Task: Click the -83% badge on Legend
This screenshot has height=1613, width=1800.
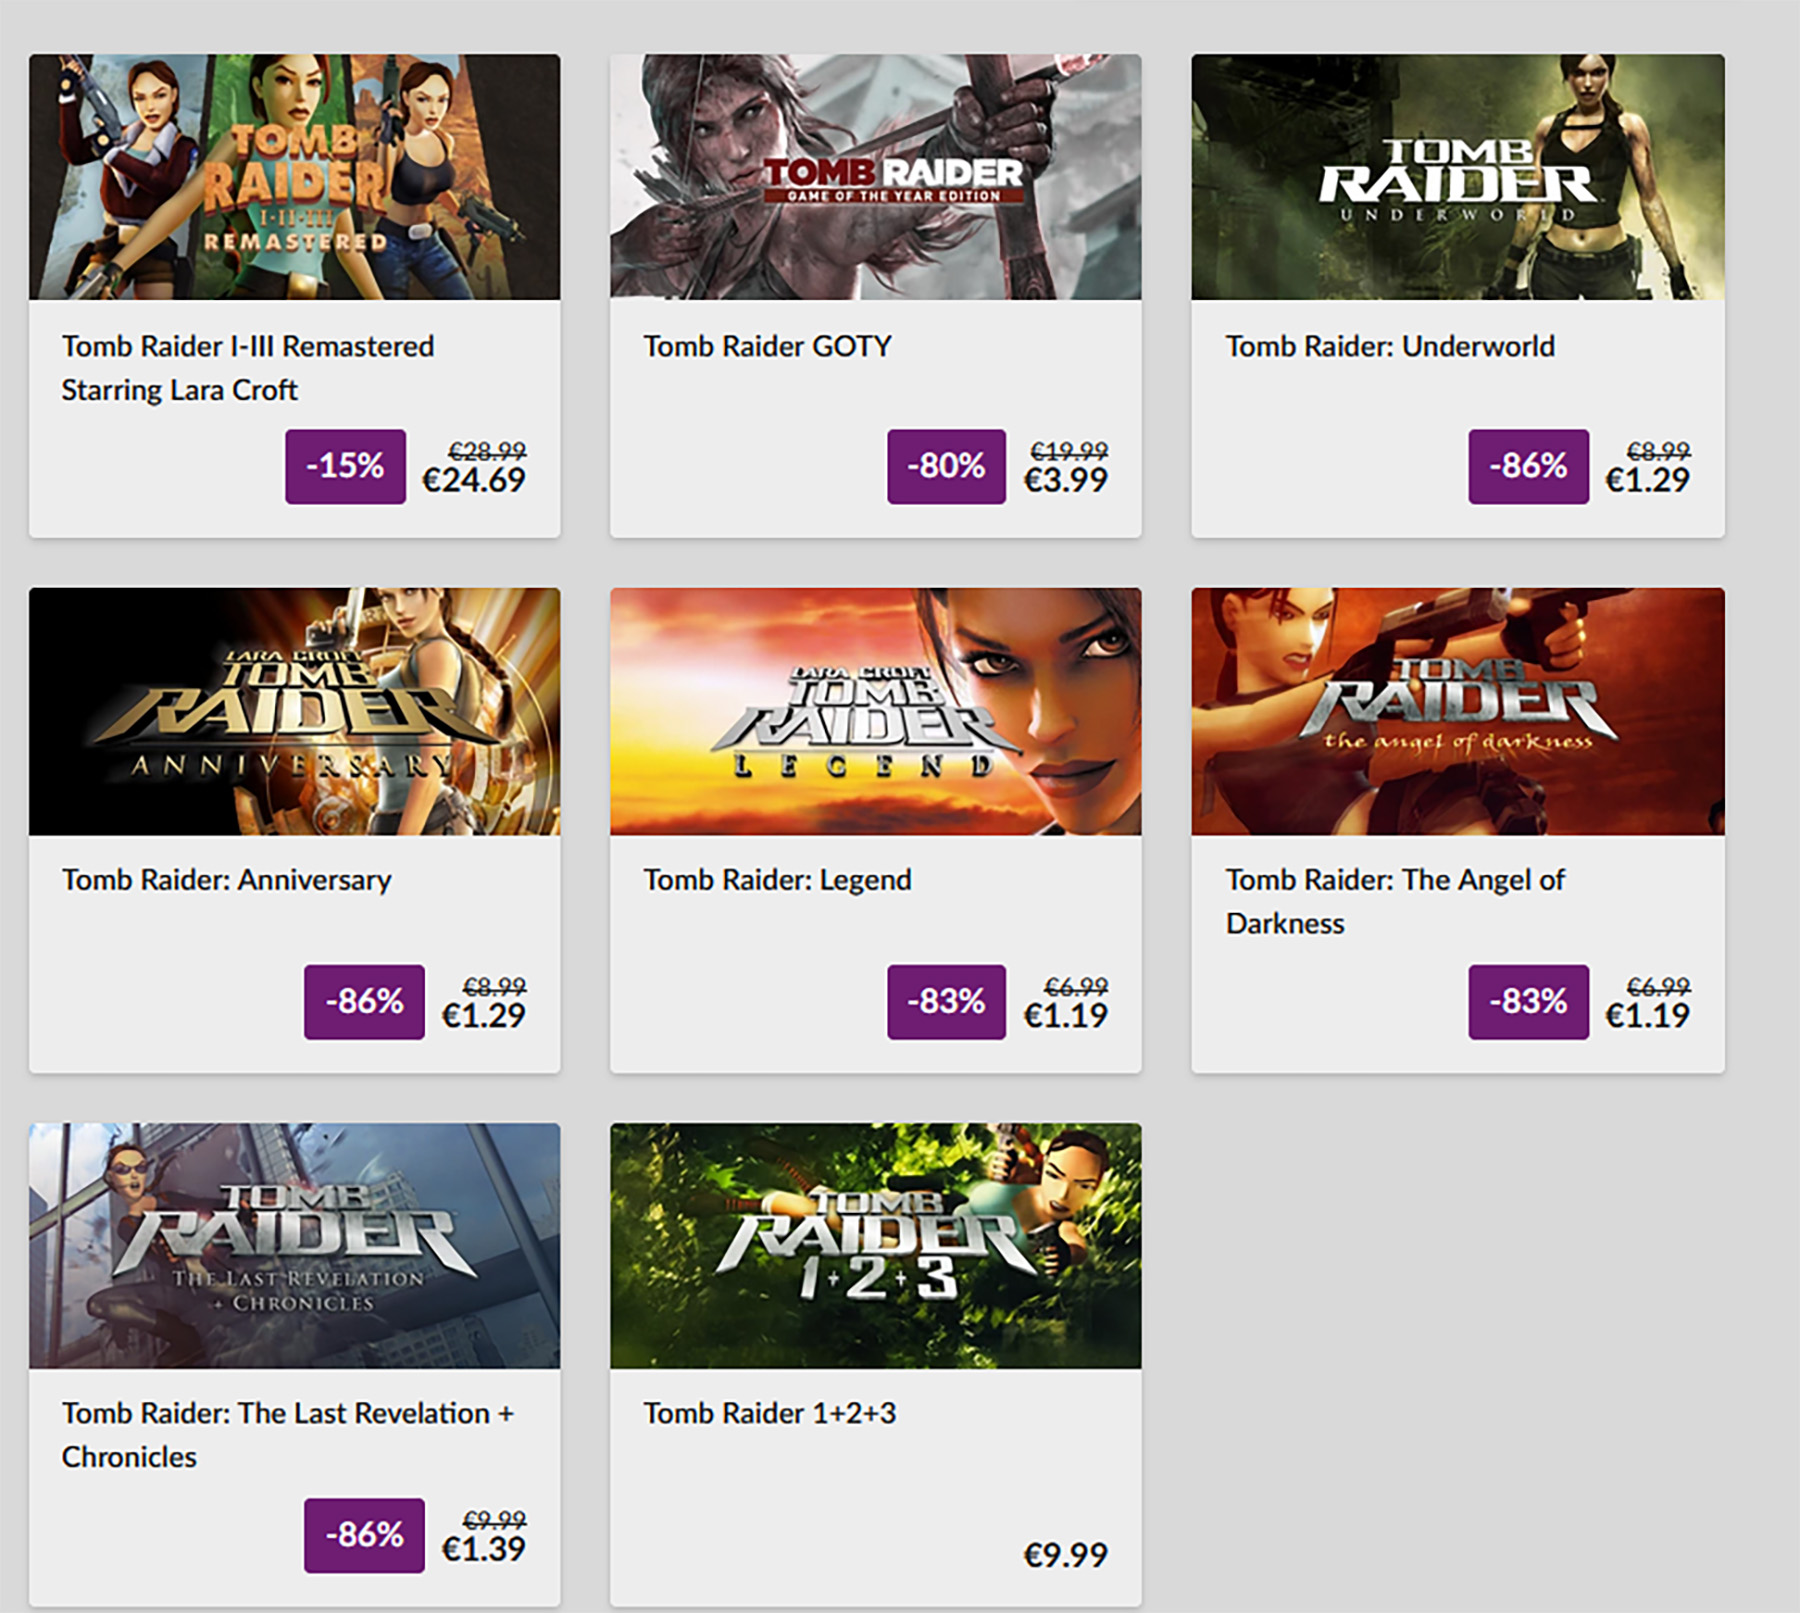Action: pyautogui.click(x=946, y=1001)
